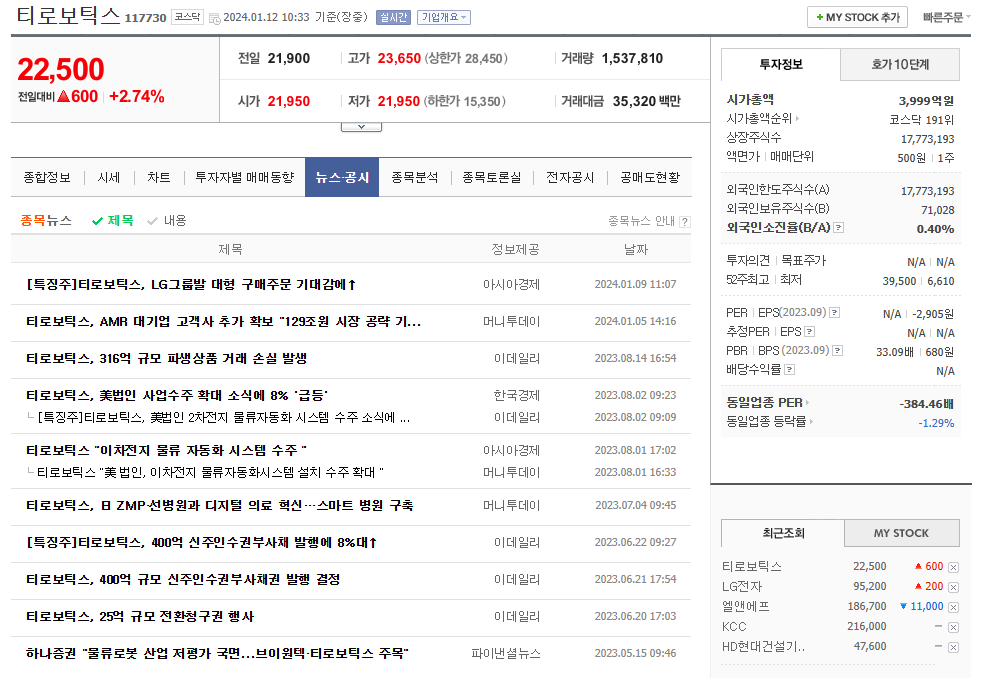The width and height of the screenshot is (981, 678).
Task: Click help icon beside 외국인소진율(B/A)
Action: (839, 228)
